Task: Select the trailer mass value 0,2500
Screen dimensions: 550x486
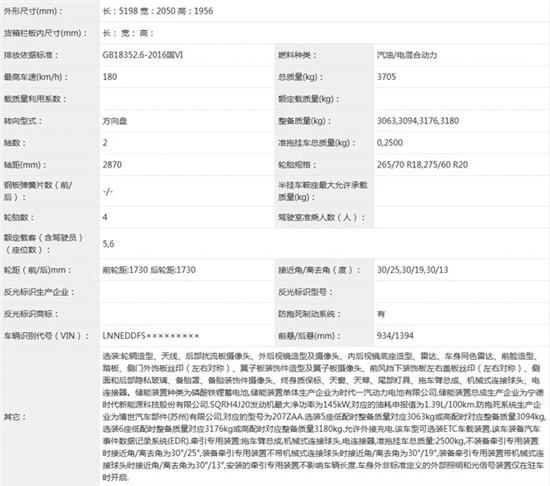Action: click(x=390, y=143)
